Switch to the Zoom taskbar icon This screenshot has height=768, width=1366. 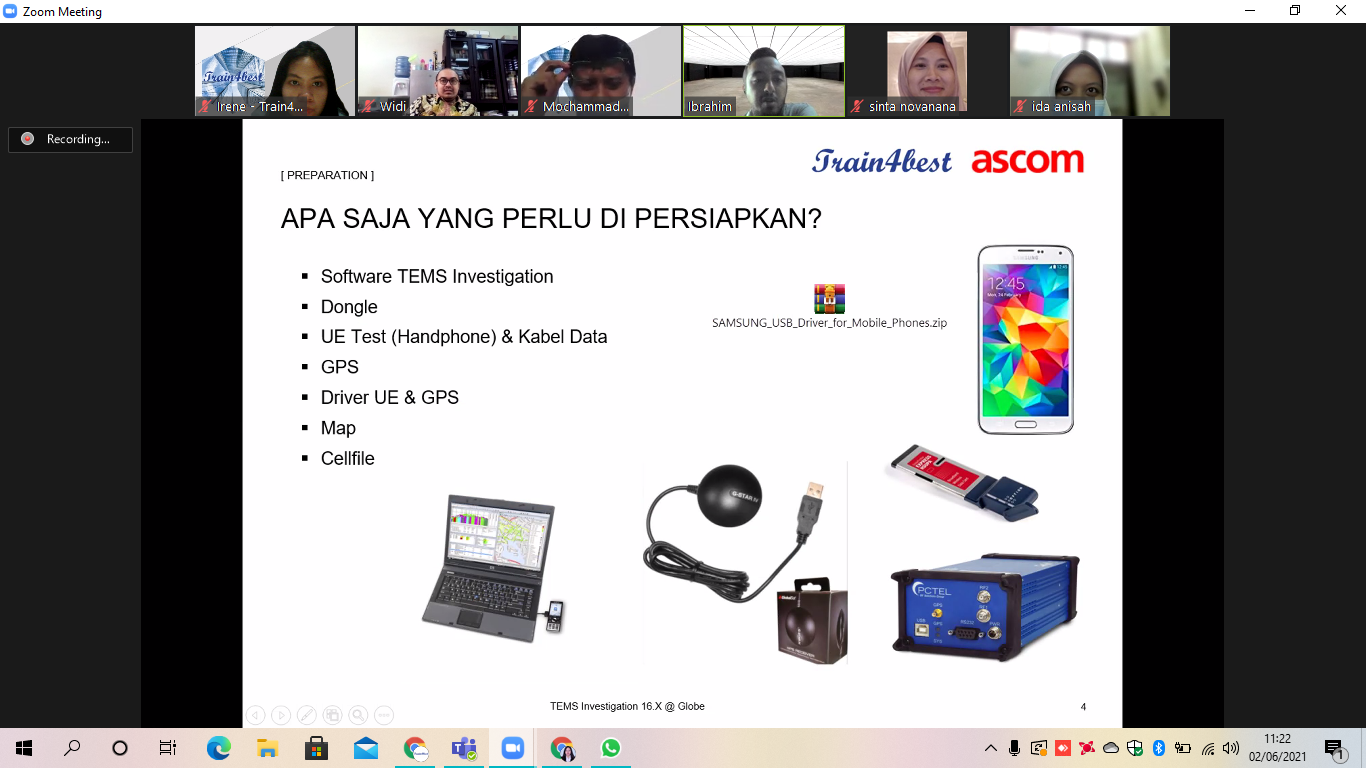coord(513,748)
